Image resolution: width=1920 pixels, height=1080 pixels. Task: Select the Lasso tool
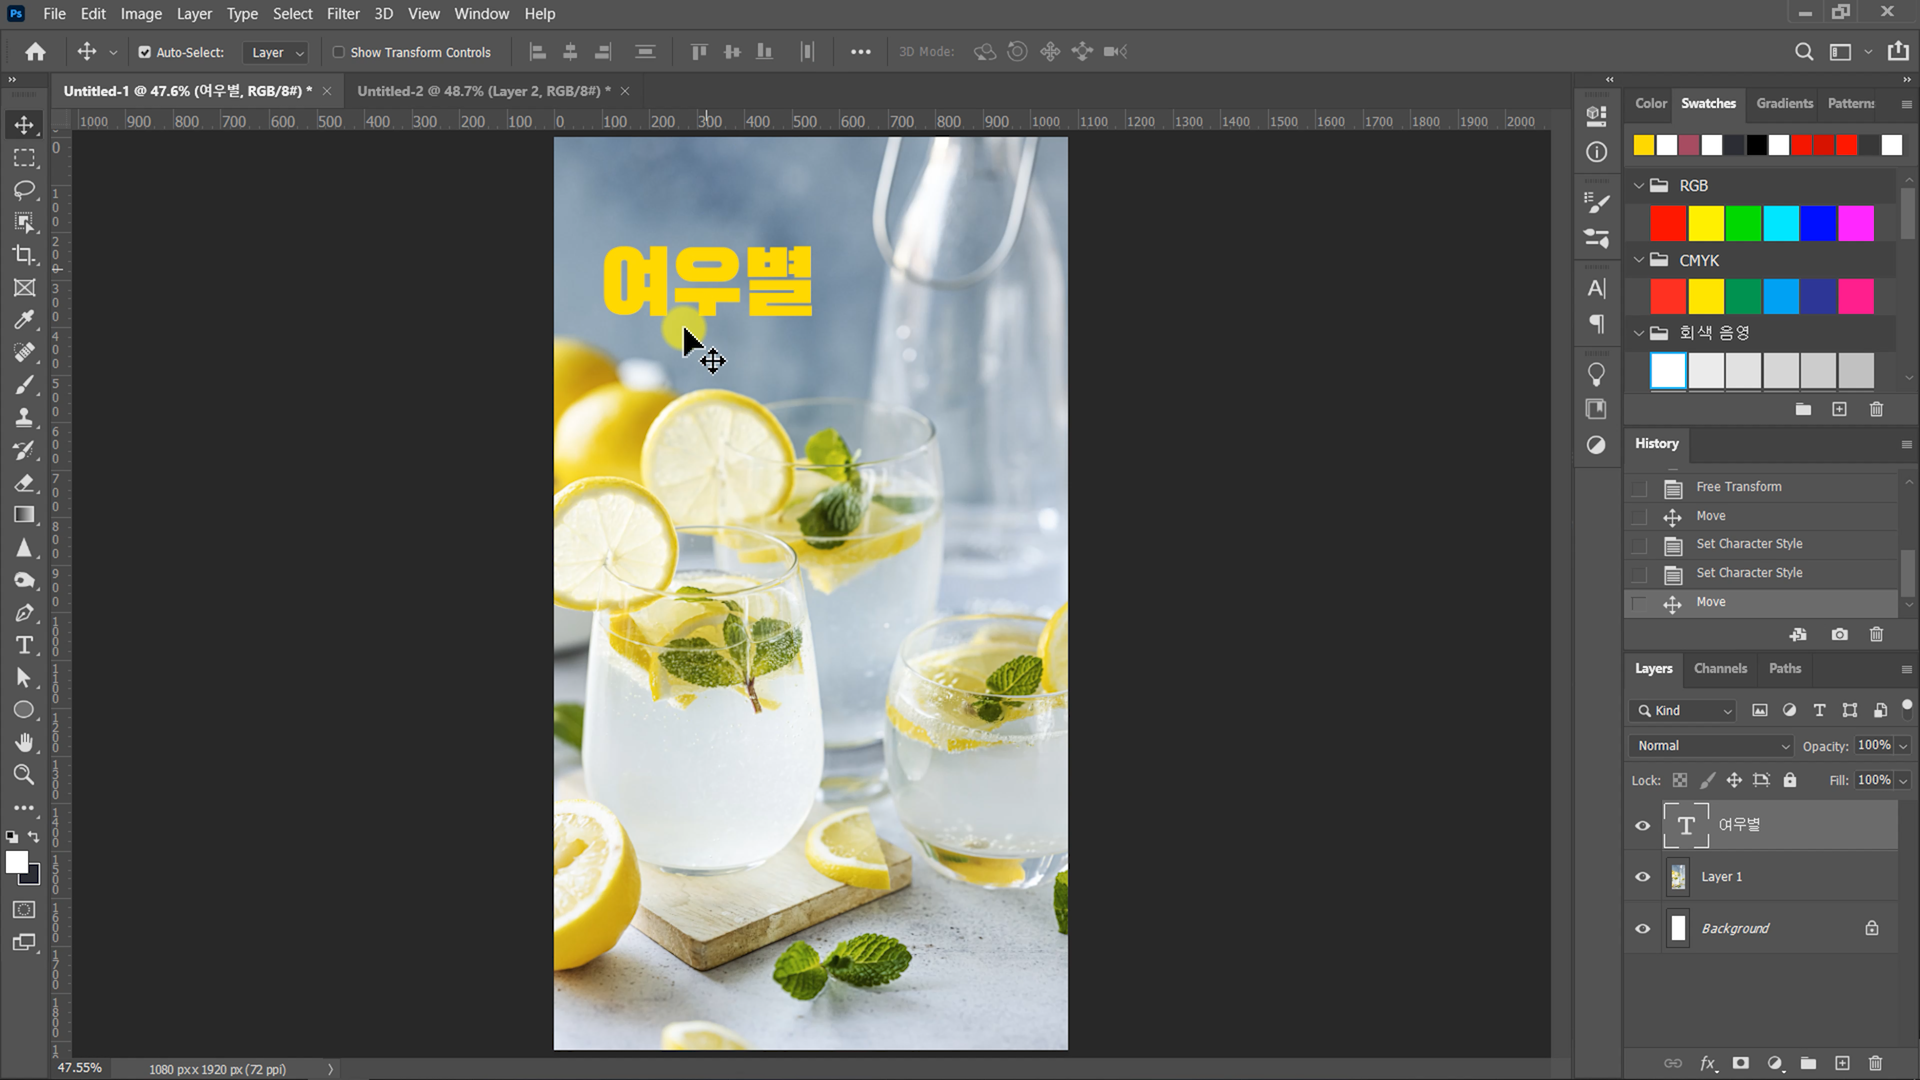24,190
